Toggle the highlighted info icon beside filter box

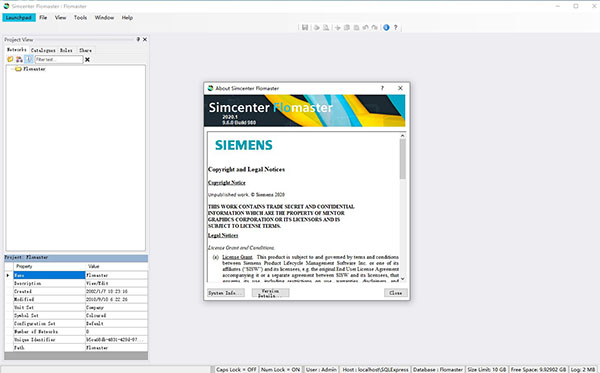[28, 59]
